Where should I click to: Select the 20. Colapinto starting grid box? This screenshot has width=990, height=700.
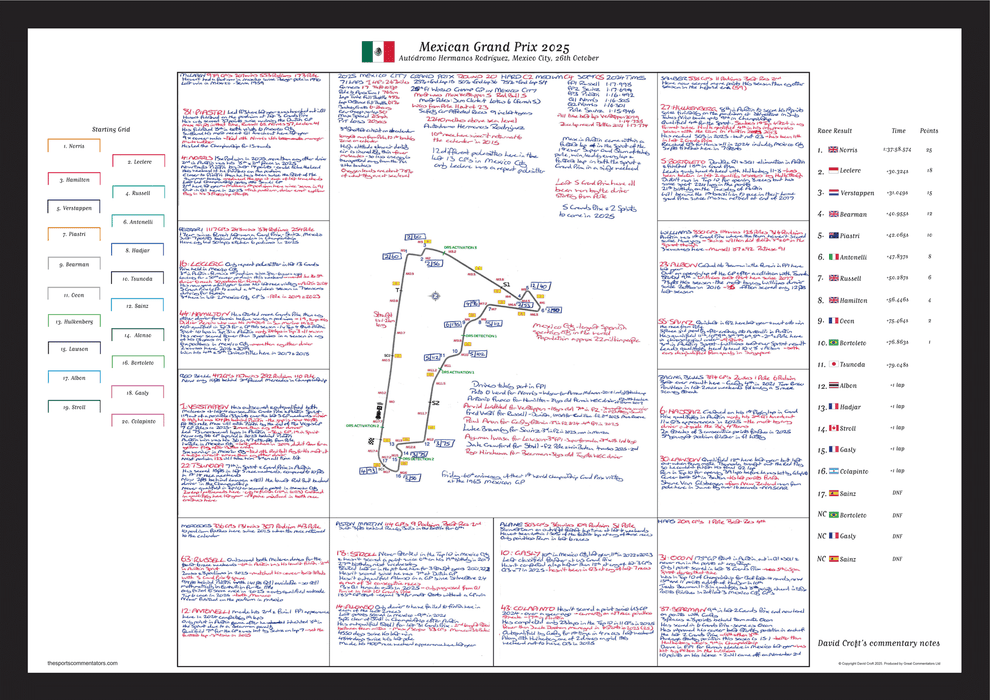(139, 422)
